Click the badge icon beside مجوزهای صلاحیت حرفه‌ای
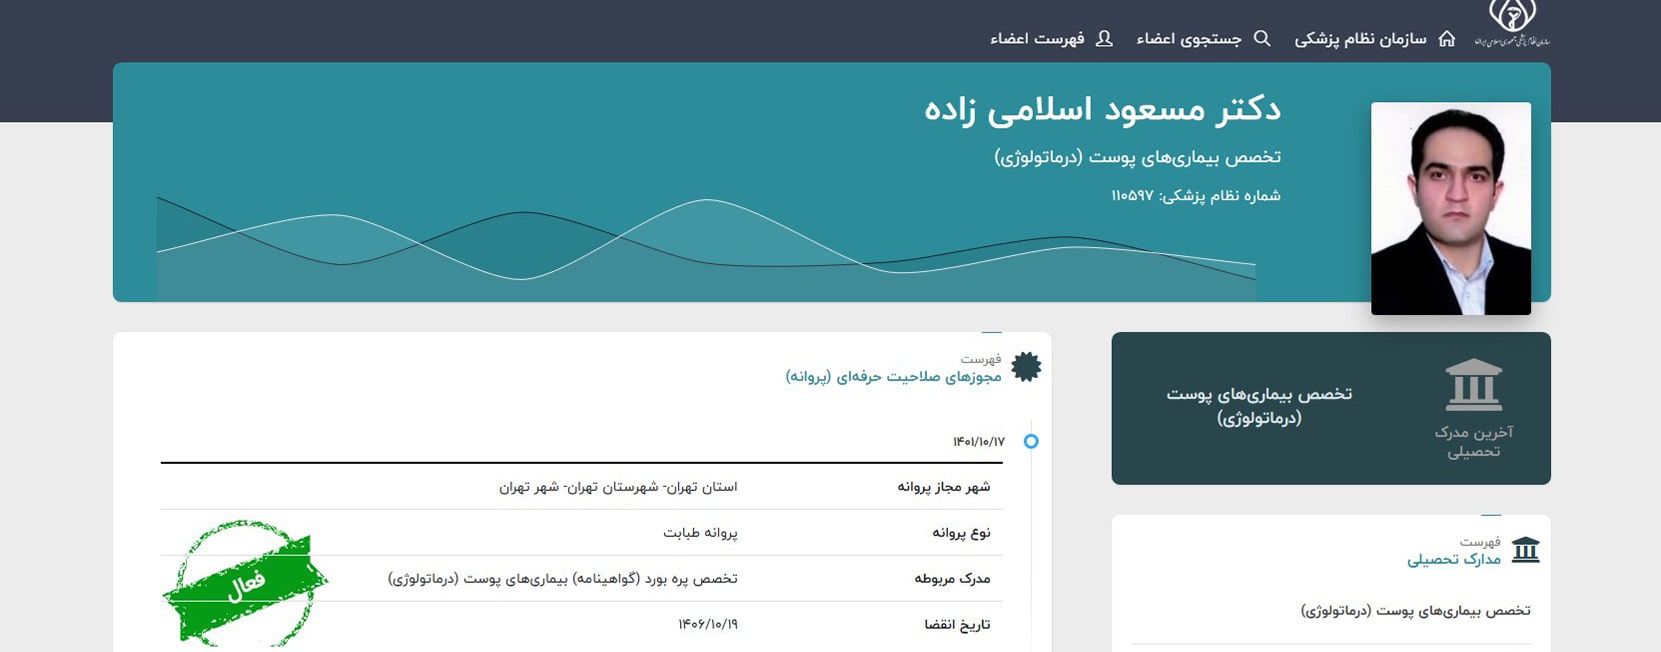The height and width of the screenshot is (652, 1661). click(1026, 367)
